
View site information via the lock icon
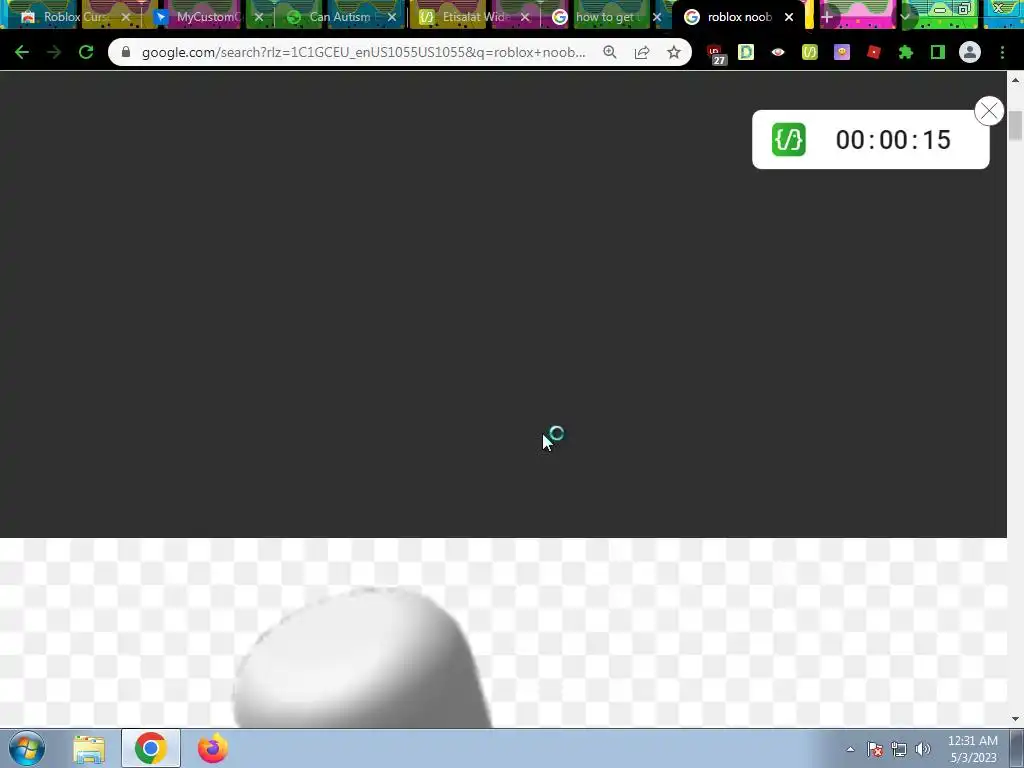(x=126, y=52)
